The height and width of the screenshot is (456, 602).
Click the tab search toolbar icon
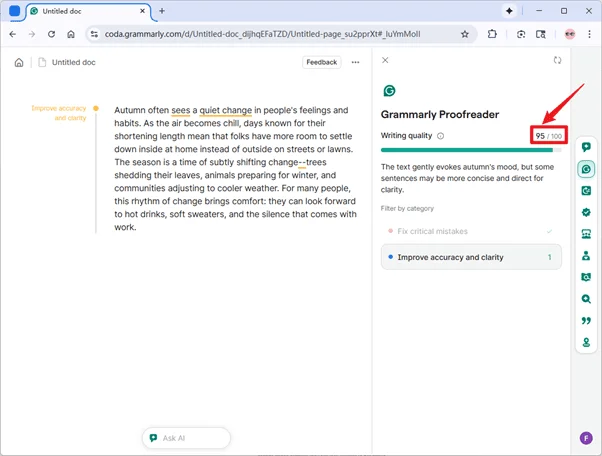541,34
